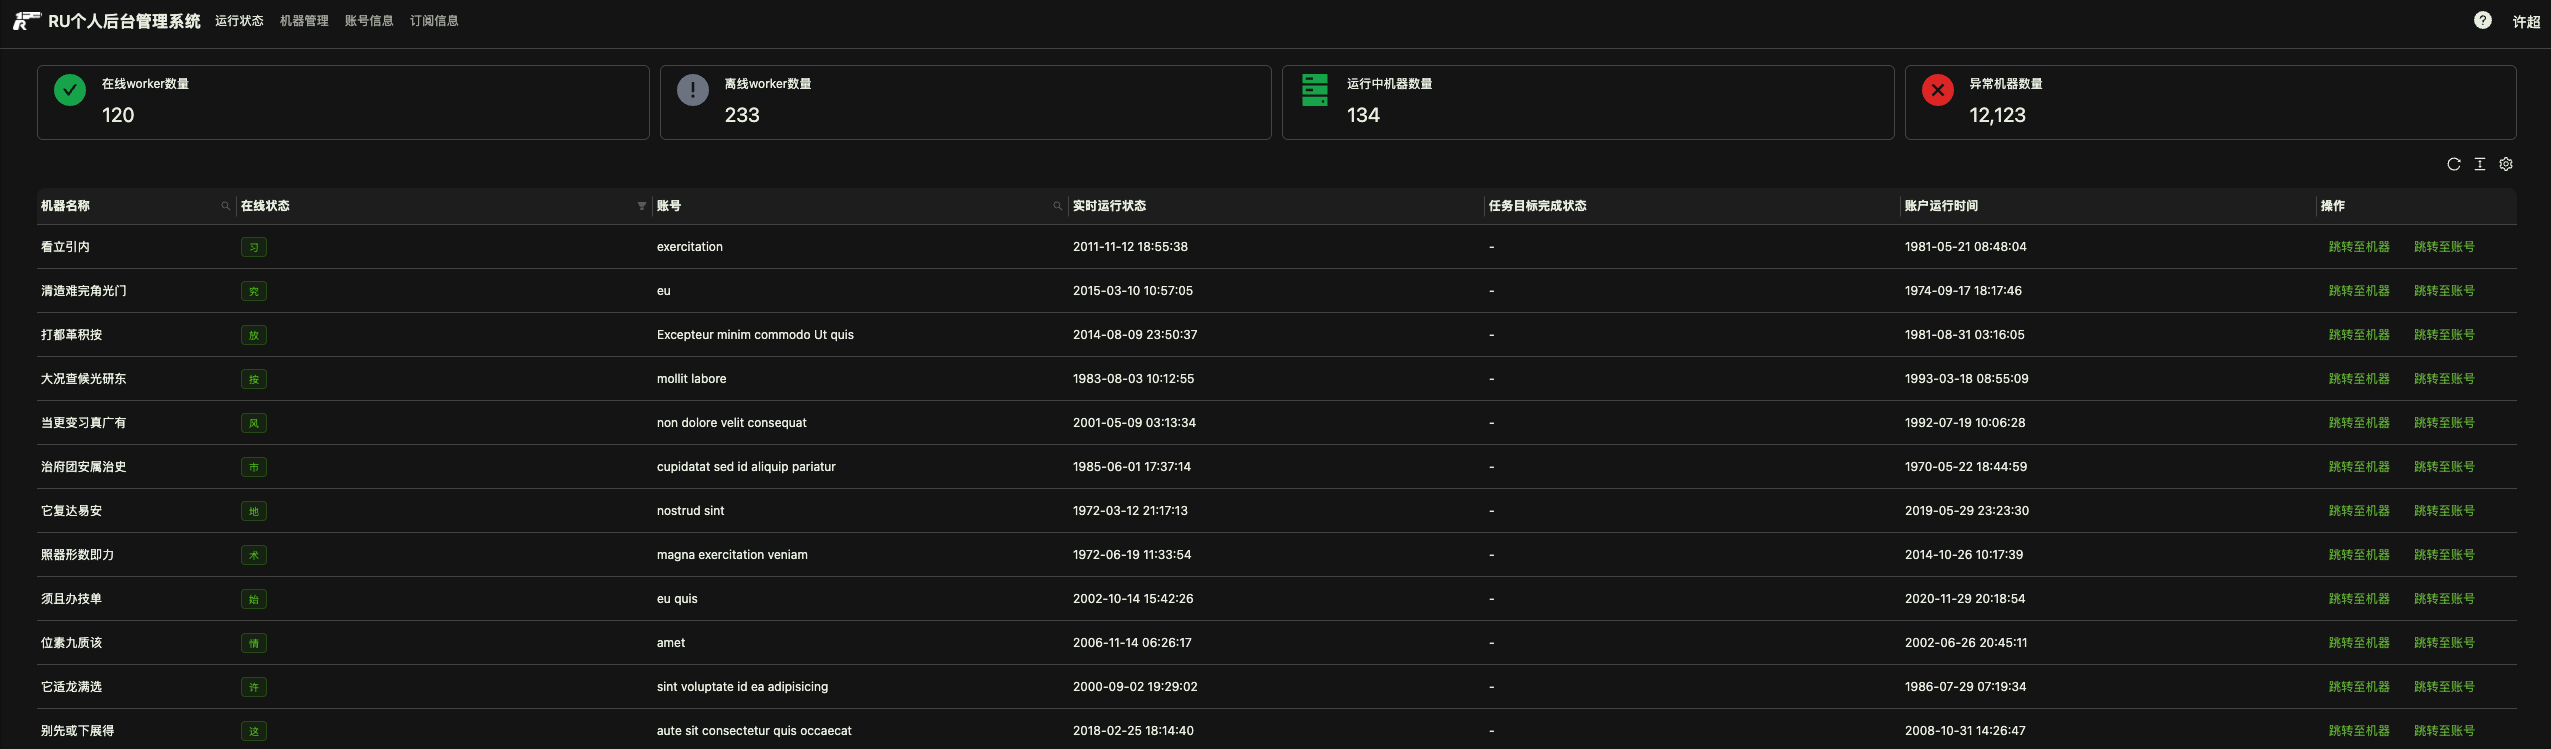Open the 账号信息 menu item
2551x749 pixels.
369,21
